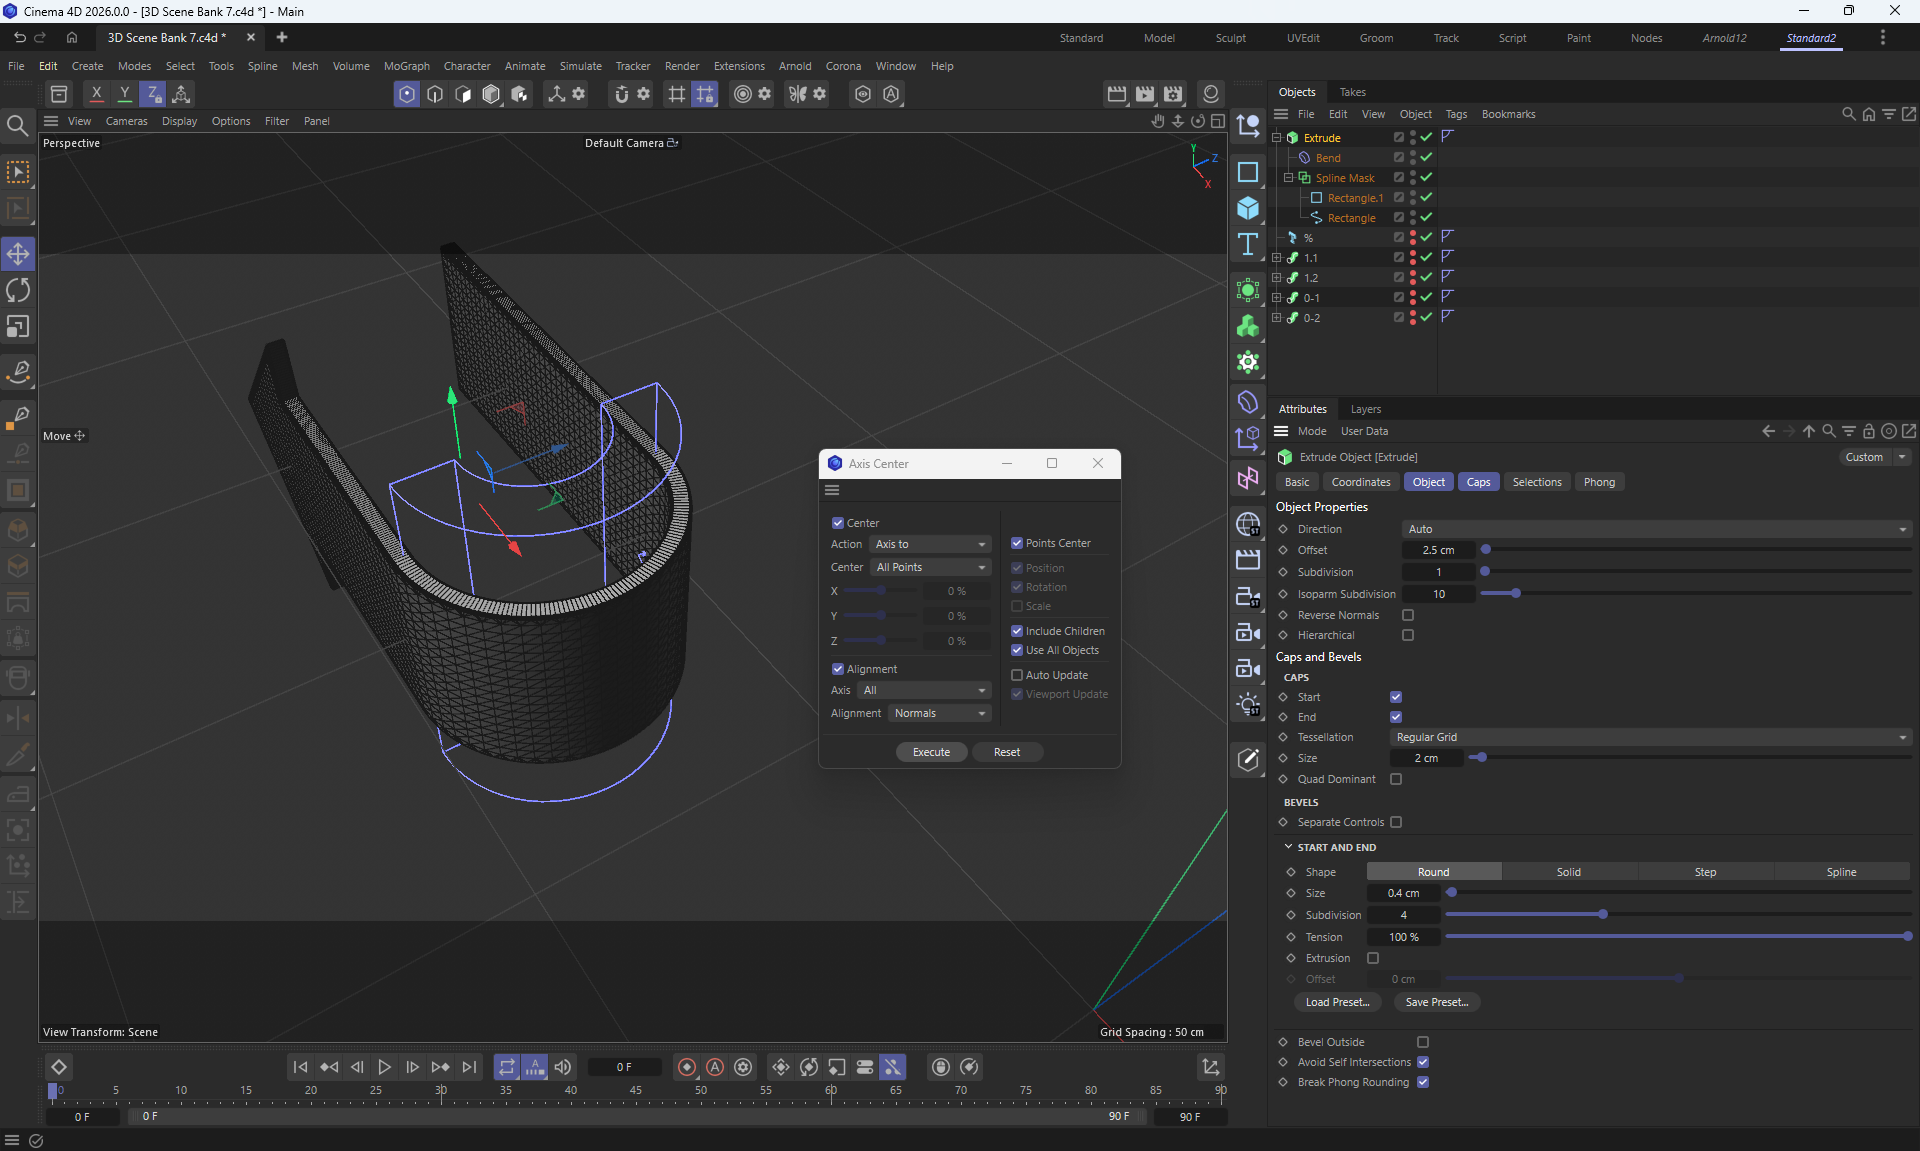This screenshot has width=1920, height=1151.
Task: Open the Action 'Axis to' dropdown
Action: pyautogui.click(x=931, y=544)
